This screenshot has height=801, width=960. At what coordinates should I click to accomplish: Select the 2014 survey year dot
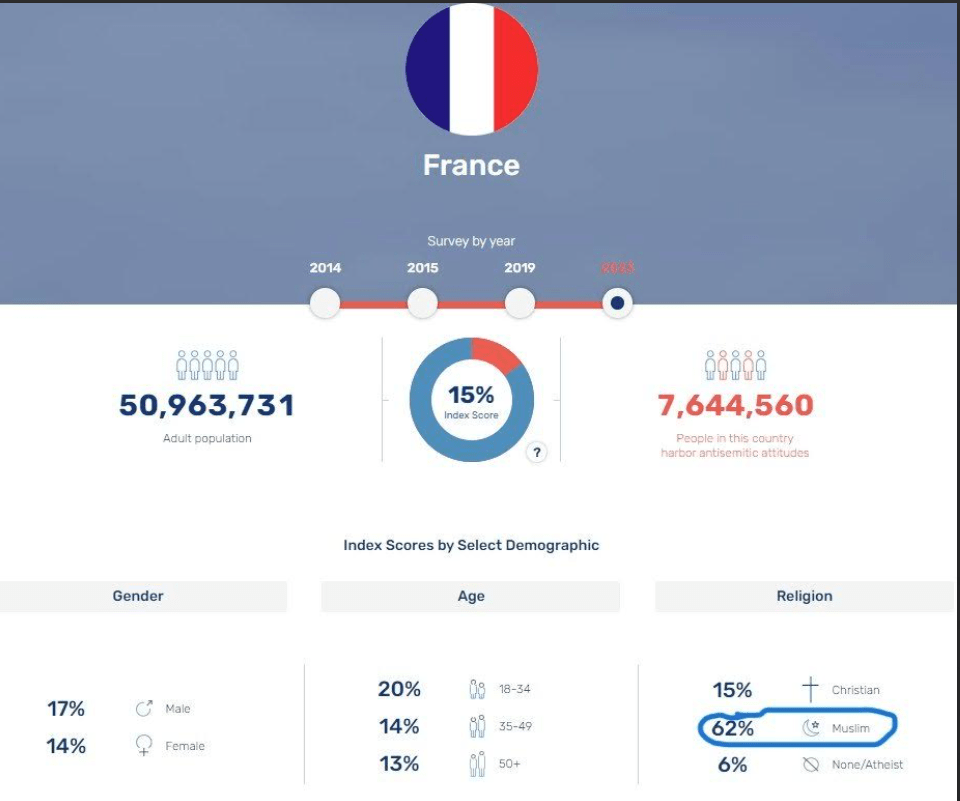[324, 303]
